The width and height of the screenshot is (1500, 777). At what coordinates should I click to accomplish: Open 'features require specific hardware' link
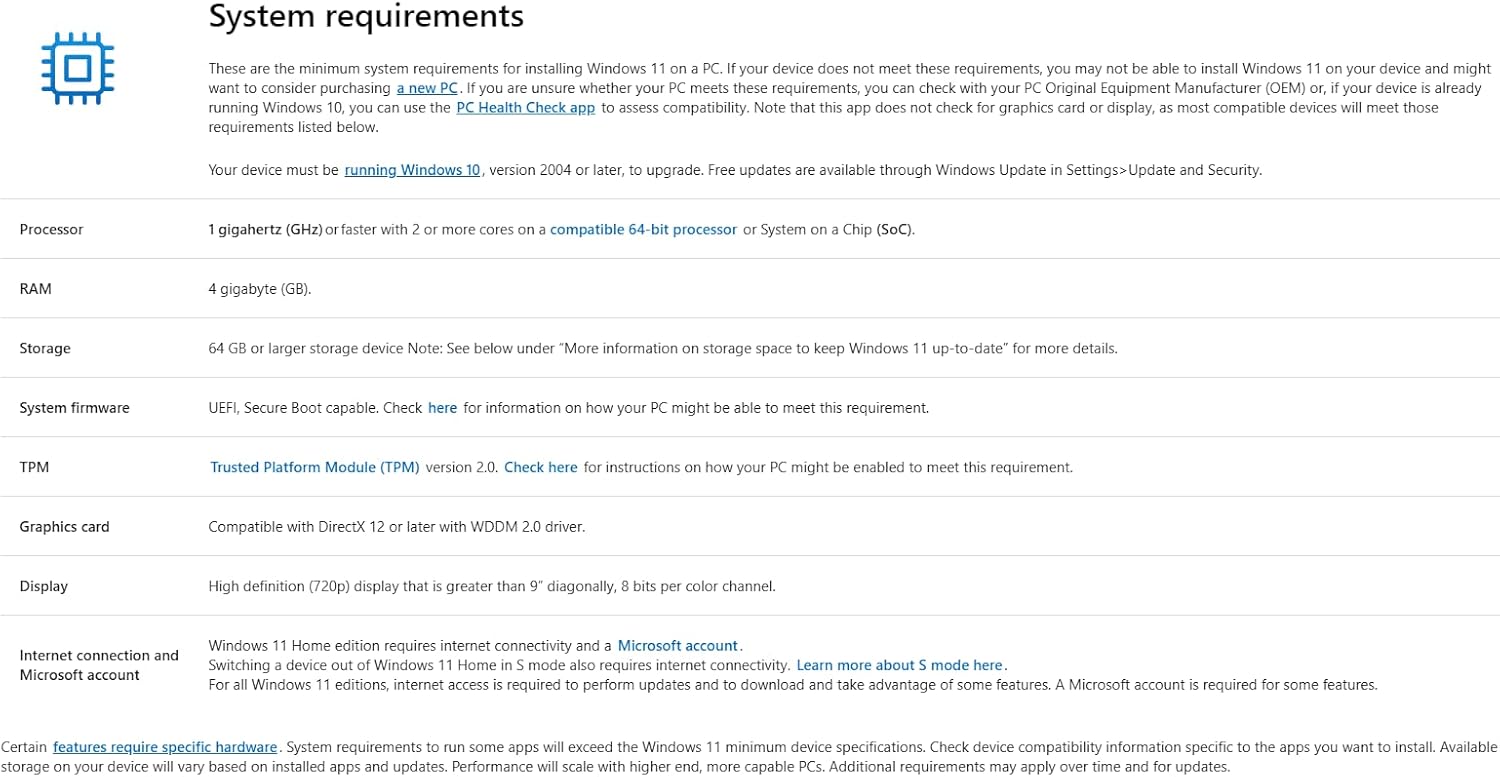pos(165,747)
